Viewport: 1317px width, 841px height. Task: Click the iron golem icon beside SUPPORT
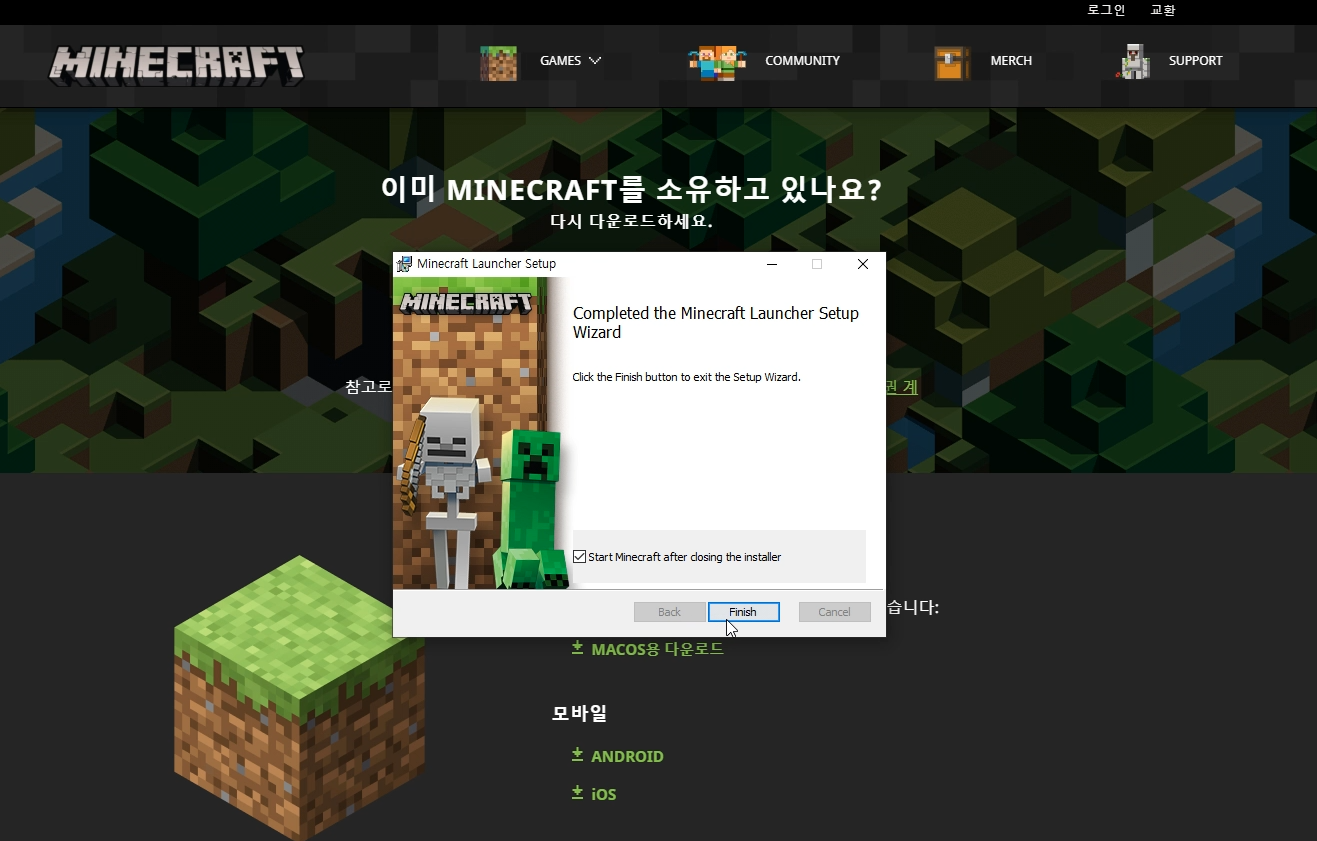pyautogui.click(x=1132, y=61)
